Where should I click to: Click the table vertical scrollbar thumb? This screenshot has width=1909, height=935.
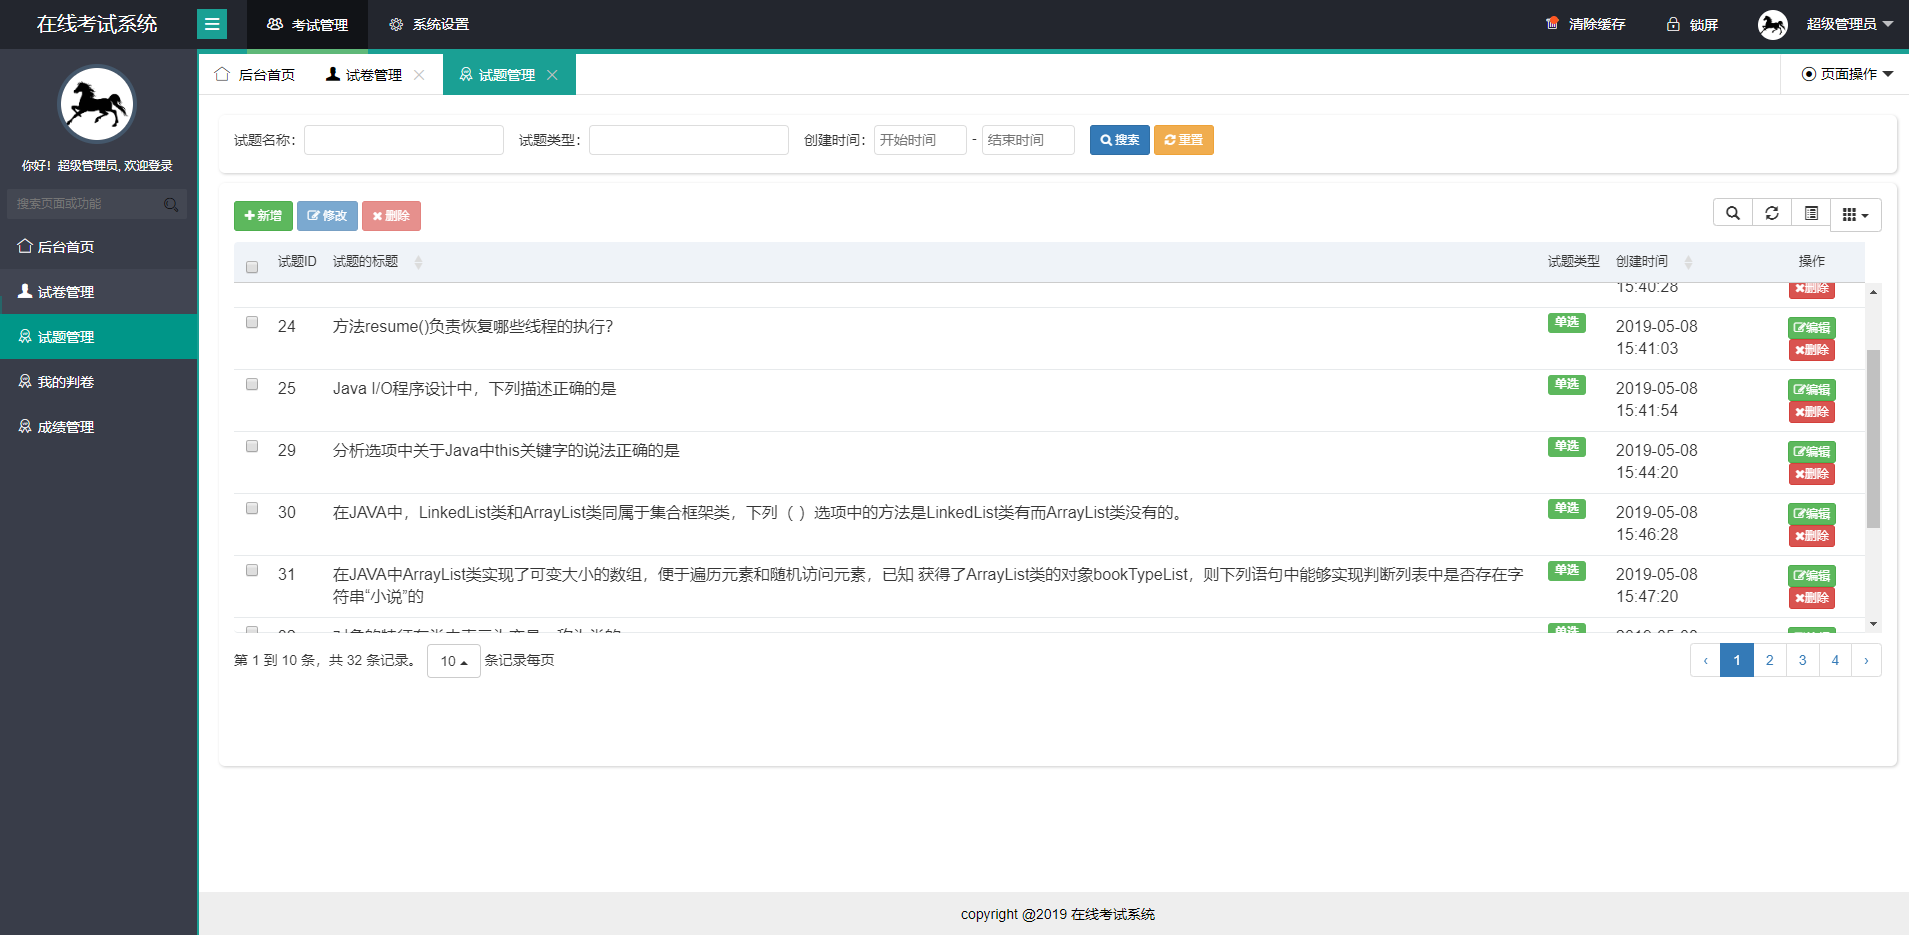click(x=1873, y=438)
